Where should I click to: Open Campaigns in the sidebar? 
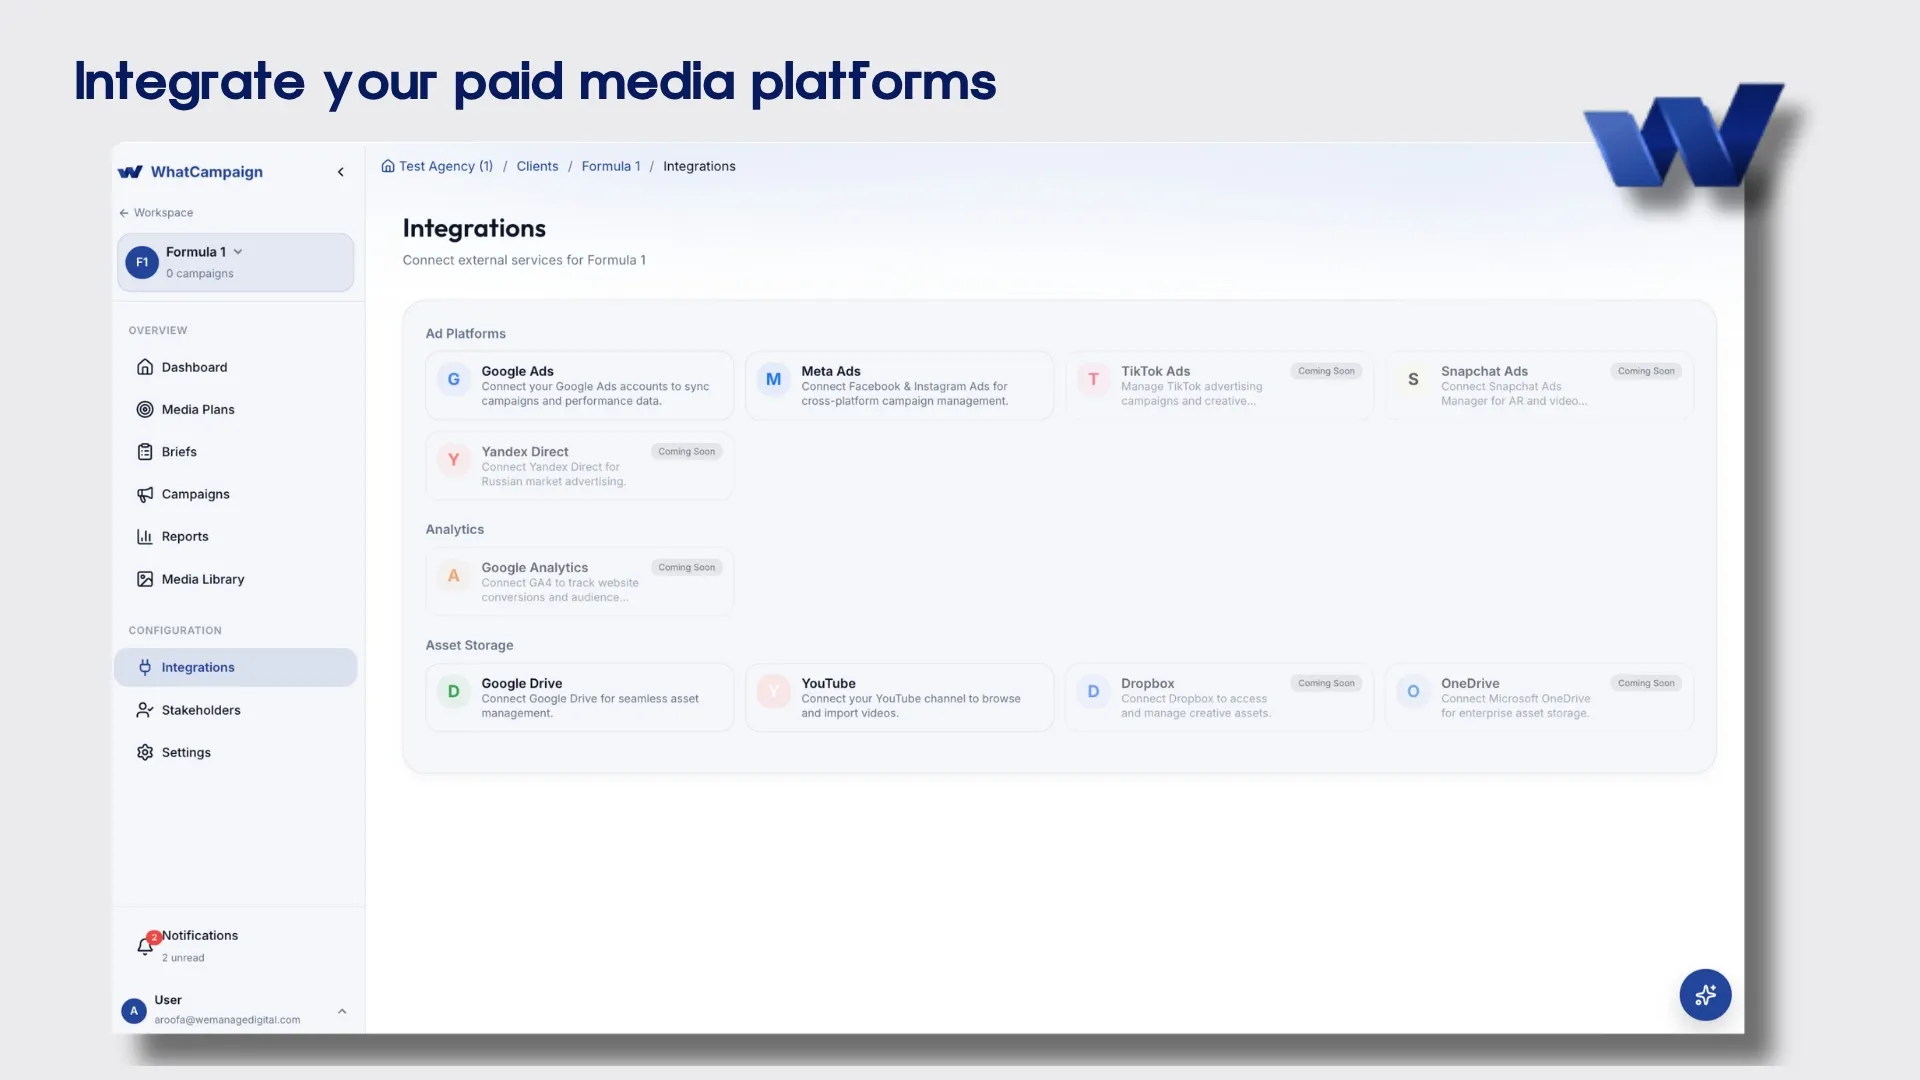click(x=236, y=494)
